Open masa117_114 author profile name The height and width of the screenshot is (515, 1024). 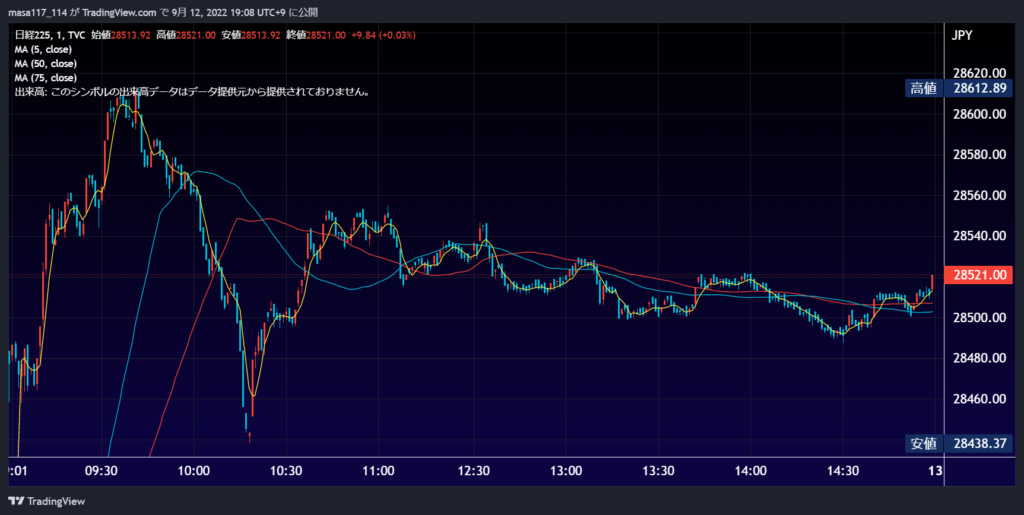coord(38,13)
